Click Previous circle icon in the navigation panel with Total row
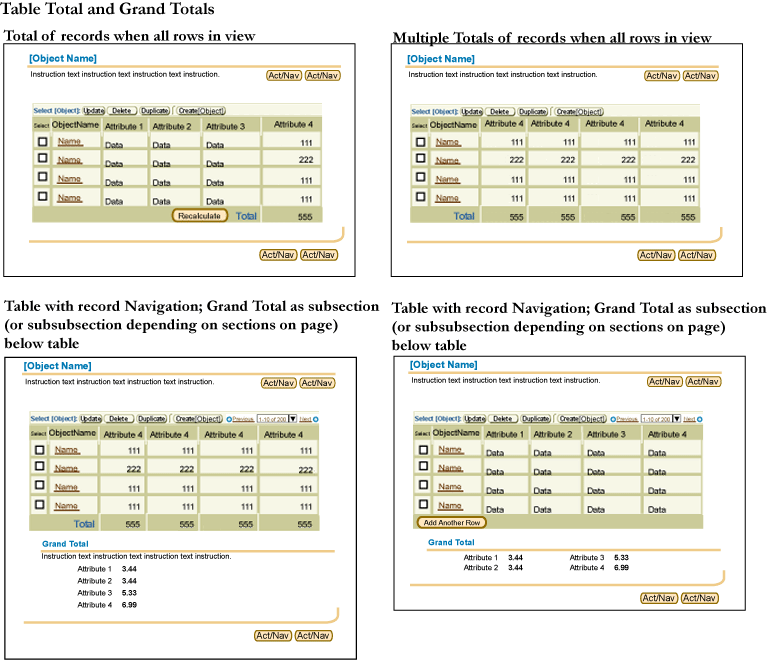The height and width of the screenshot is (666, 768). [229, 419]
